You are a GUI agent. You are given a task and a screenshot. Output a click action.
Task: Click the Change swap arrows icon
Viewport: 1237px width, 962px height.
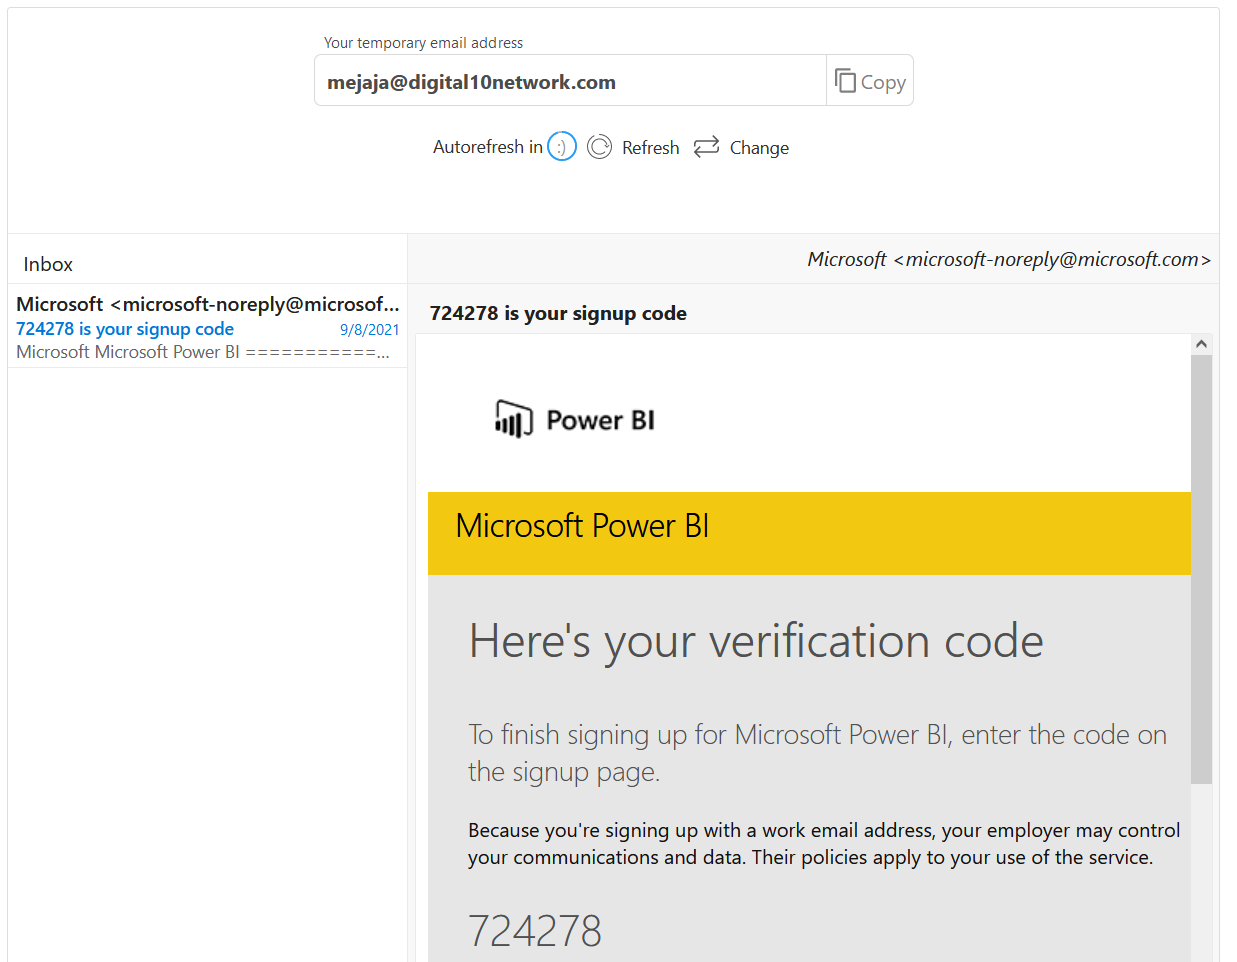(x=706, y=146)
